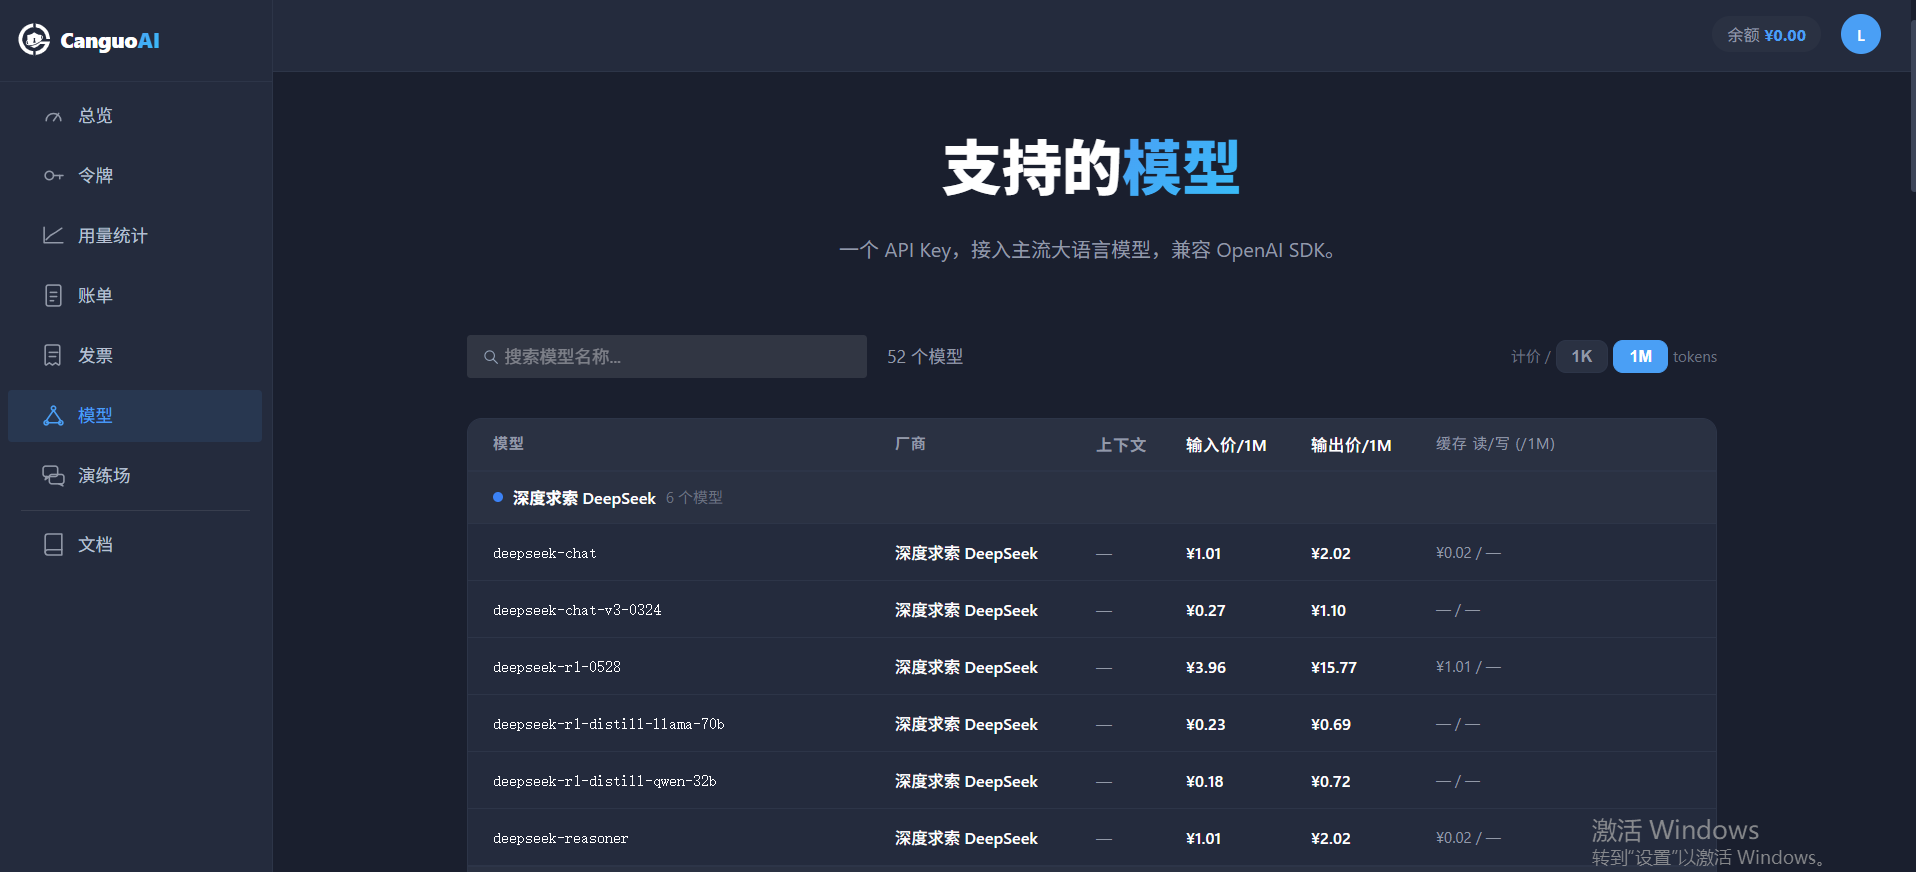Click model name deepseek-reasoner
The height and width of the screenshot is (872, 1916).
561,838
